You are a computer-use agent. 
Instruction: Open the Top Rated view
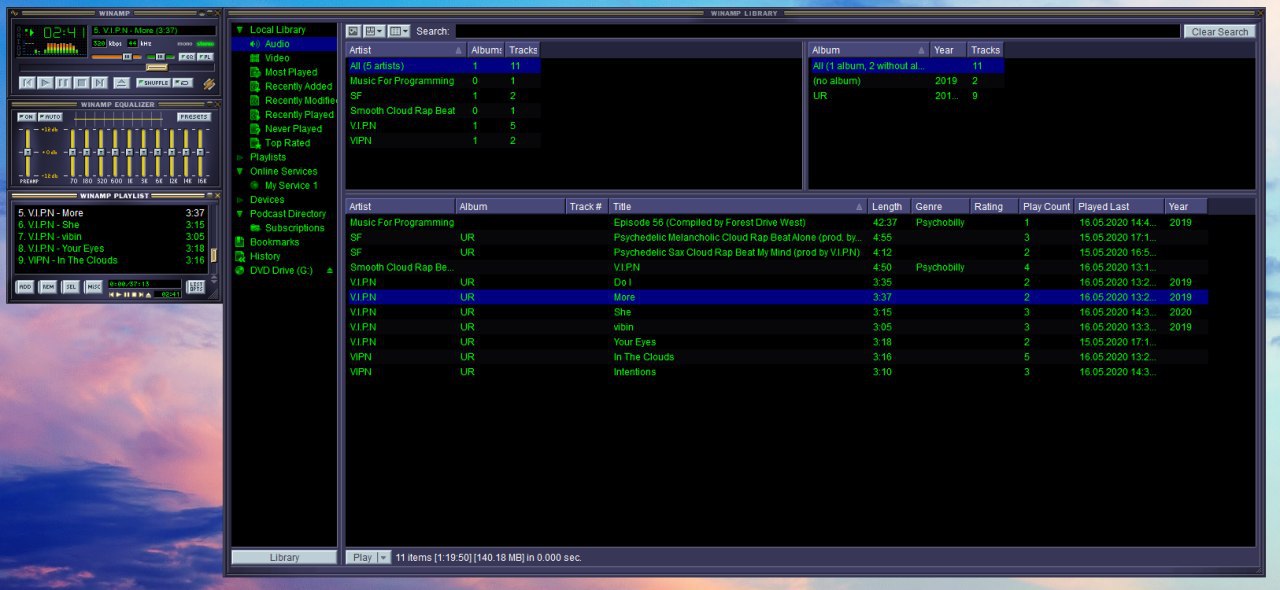coord(285,143)
